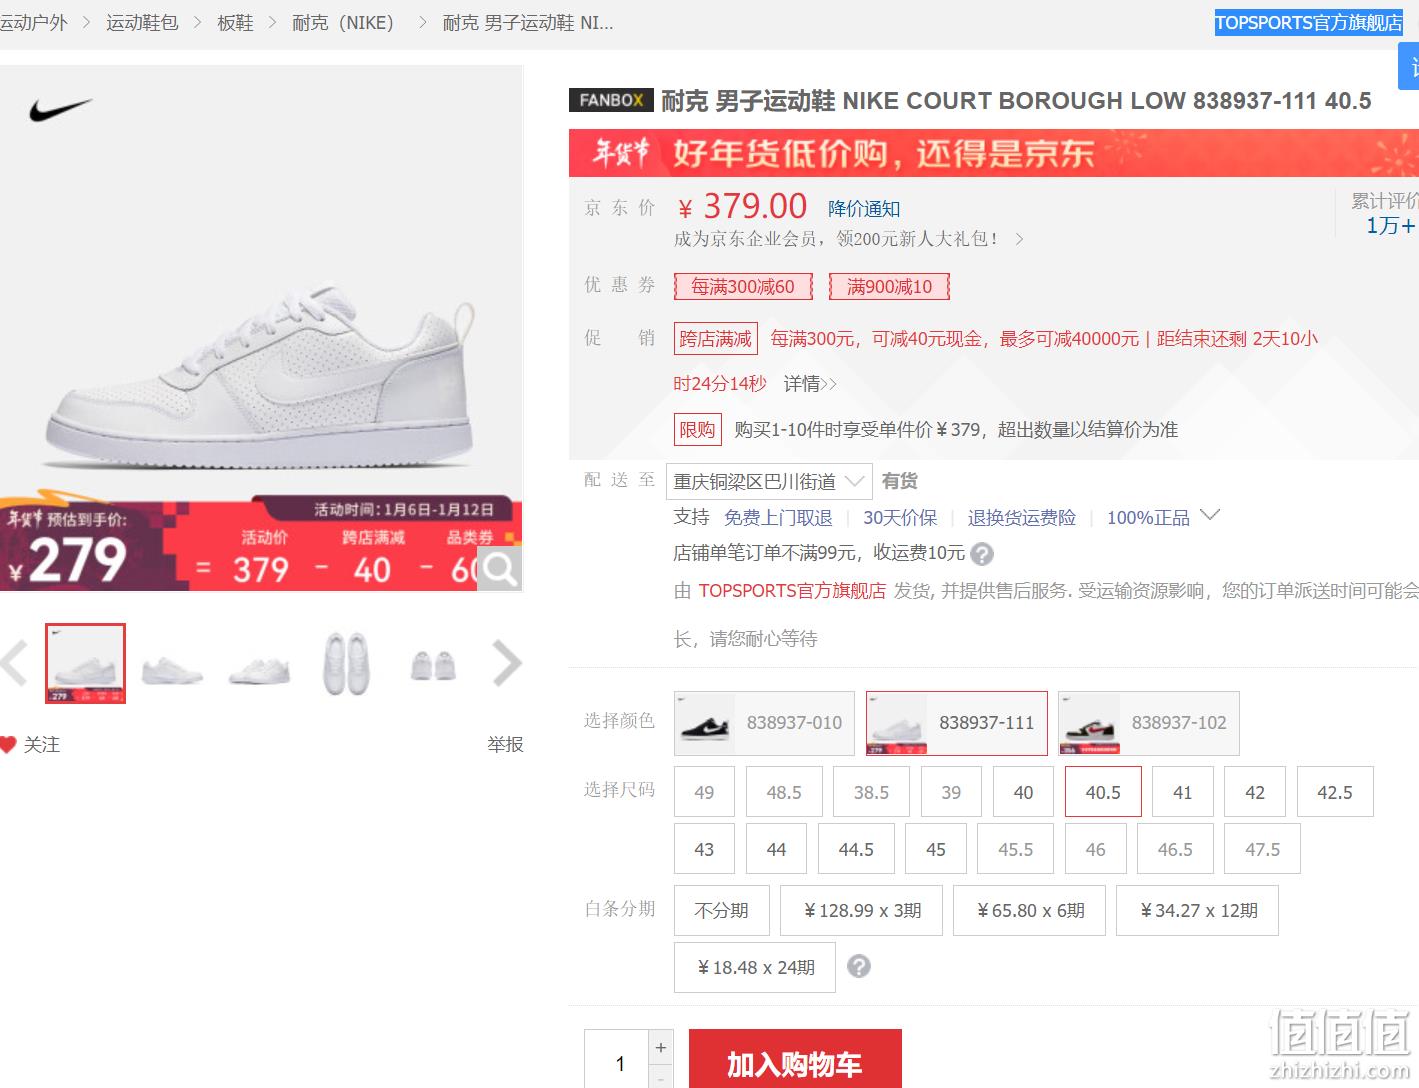
Task: Choose shoe size 45
Action: [936, 849]
